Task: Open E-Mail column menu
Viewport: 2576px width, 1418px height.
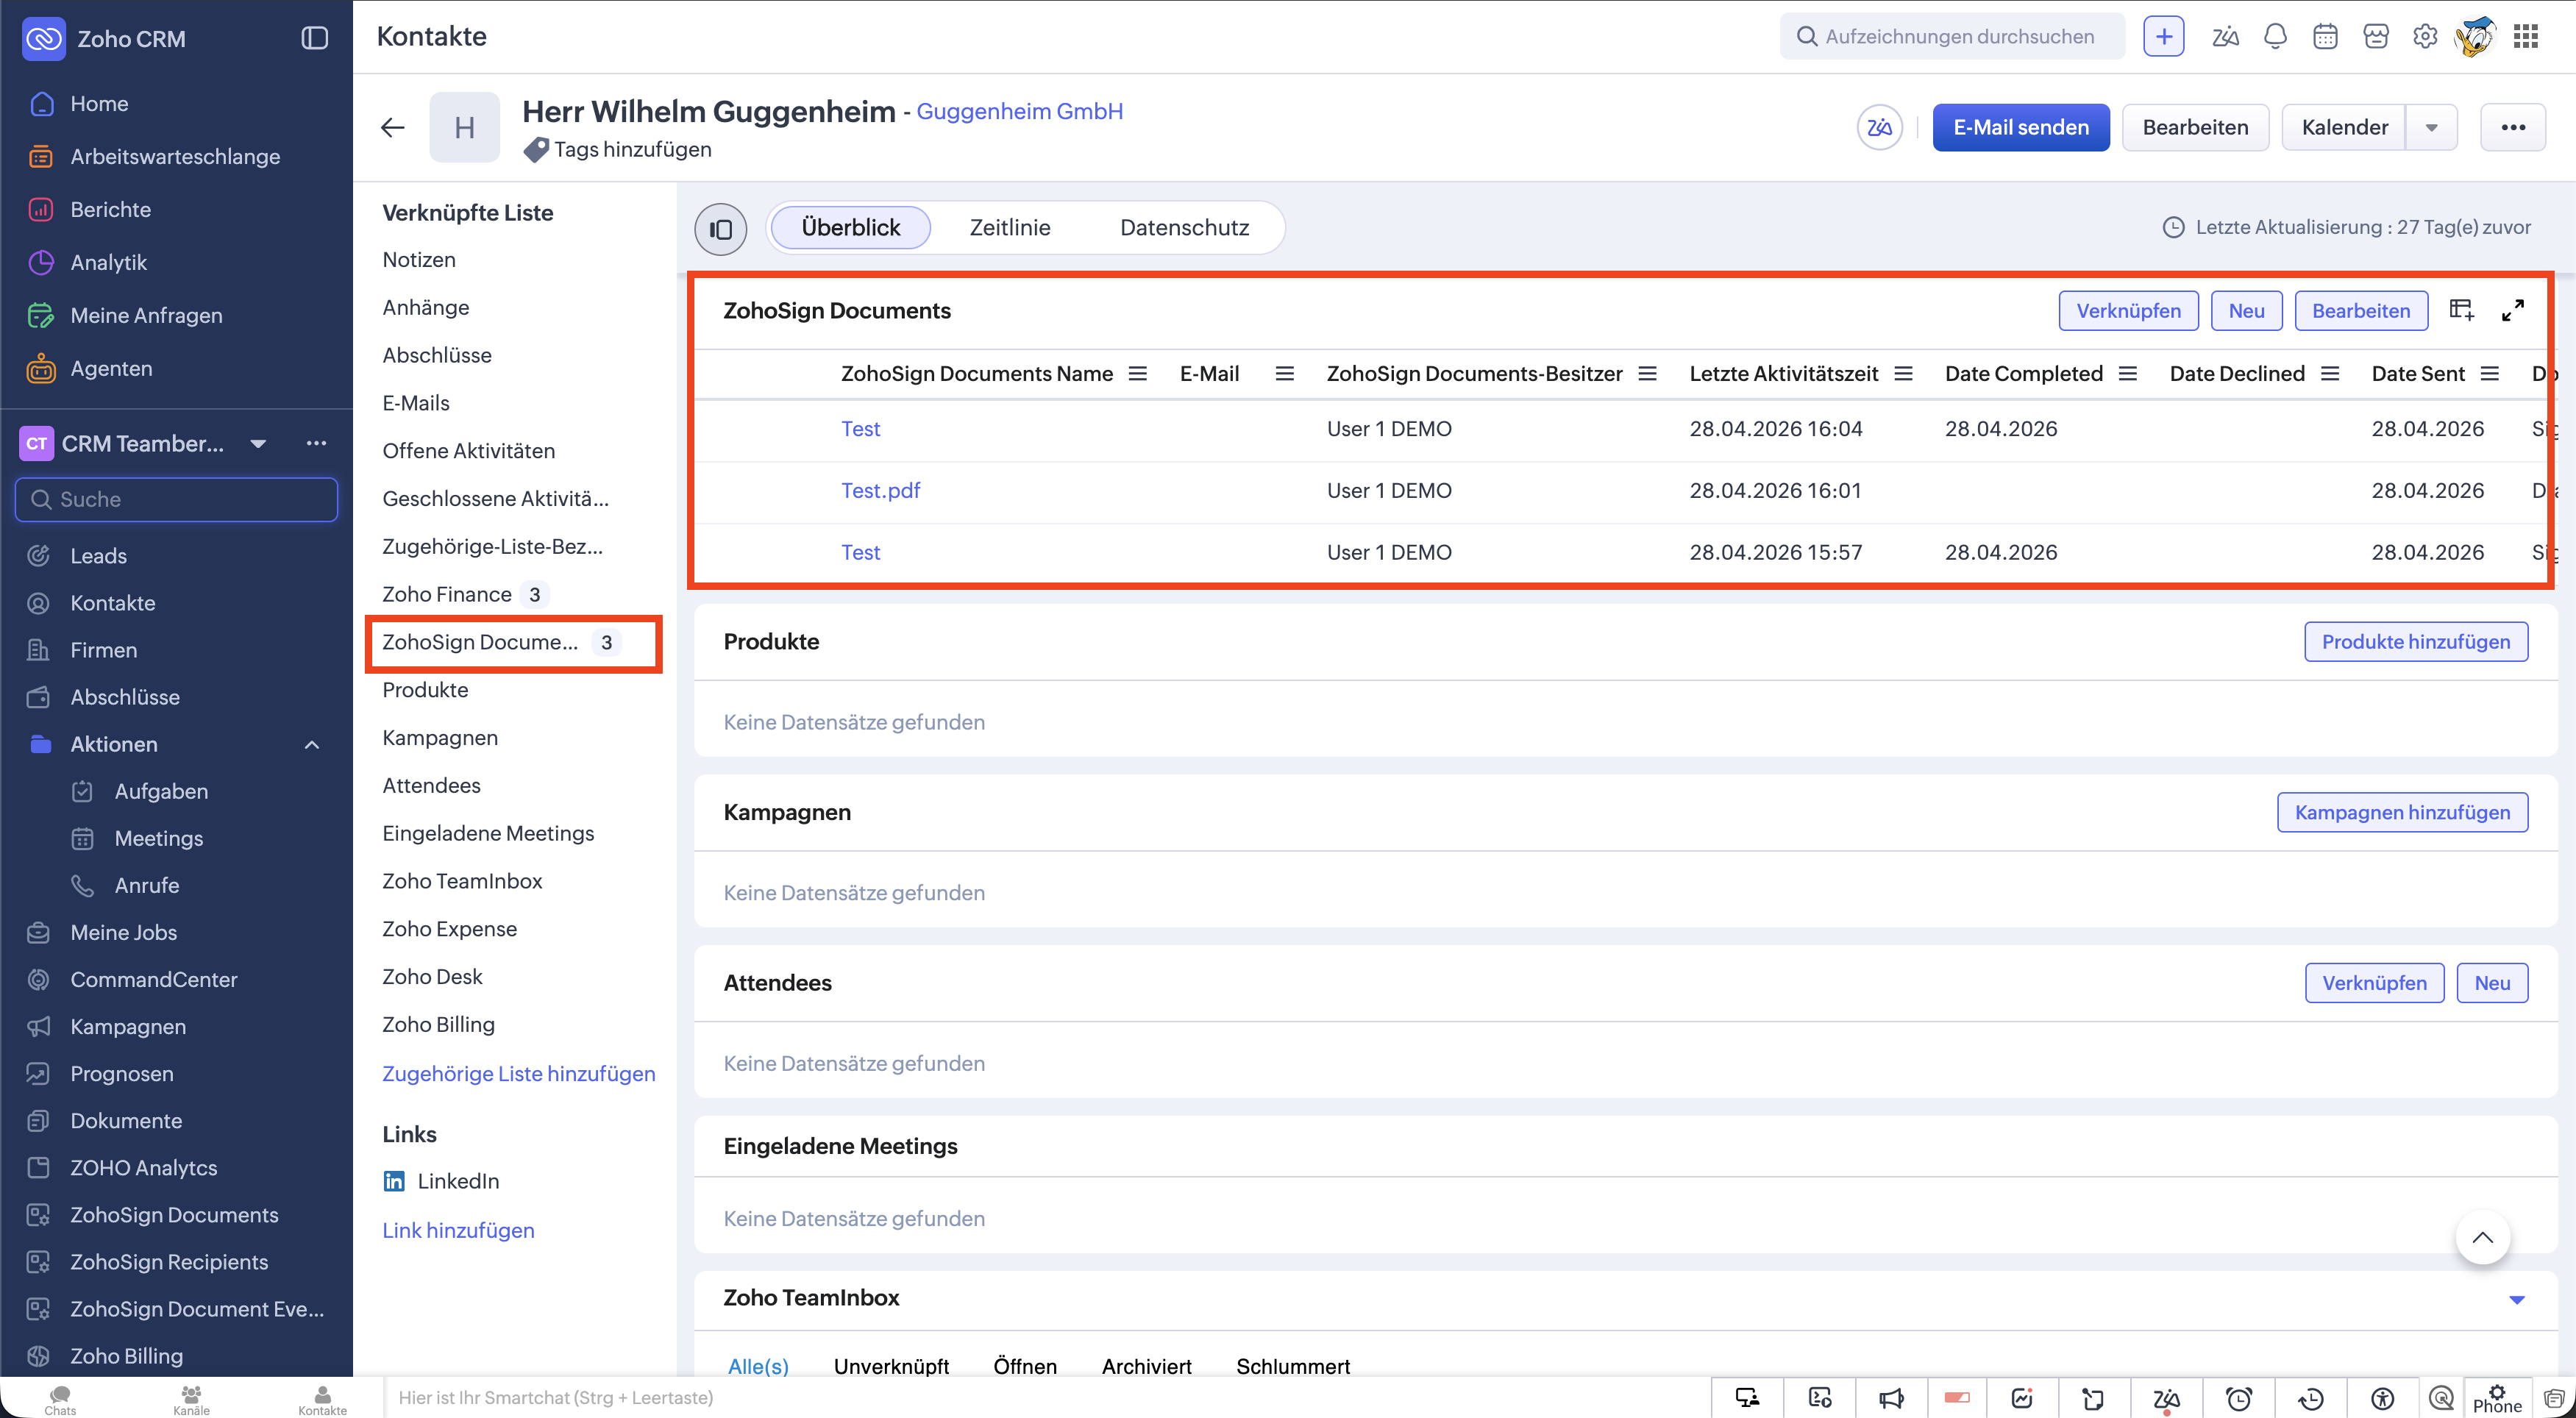Action: [x=1285, y=374]
